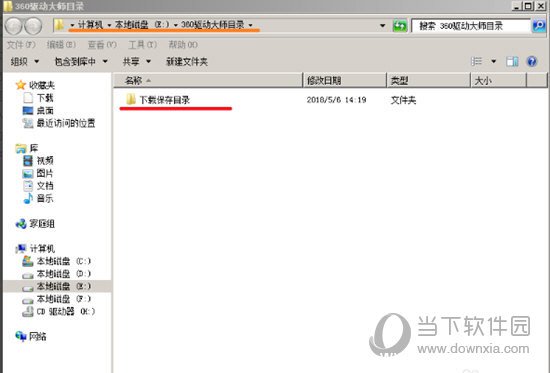Image resolution: width=550 pixels, height=373 pixels.
Task: Click arrow after 本地磁盘 (E:) in address path
Action: click(175, 25)
